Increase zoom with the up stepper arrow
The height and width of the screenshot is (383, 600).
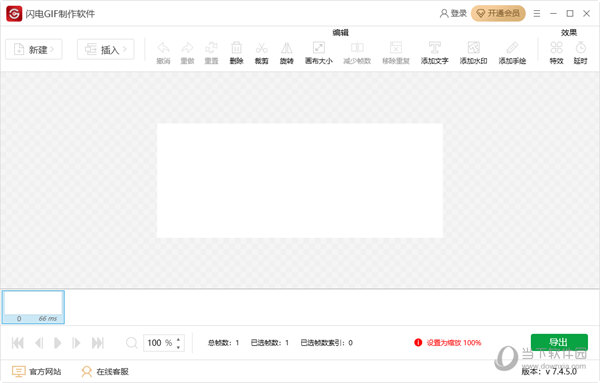click(179, 339)
